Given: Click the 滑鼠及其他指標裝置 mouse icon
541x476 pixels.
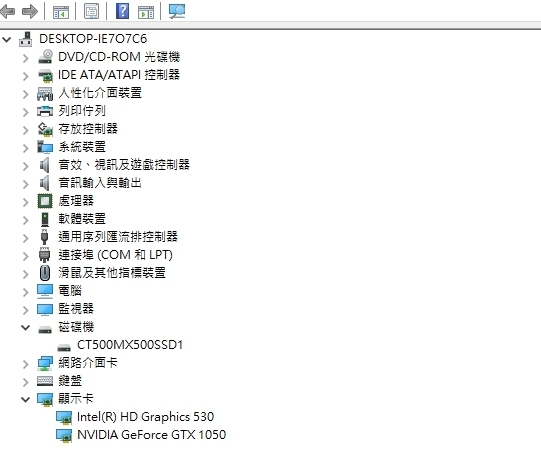Looking at the screenshot, I should tap(45, 273).
